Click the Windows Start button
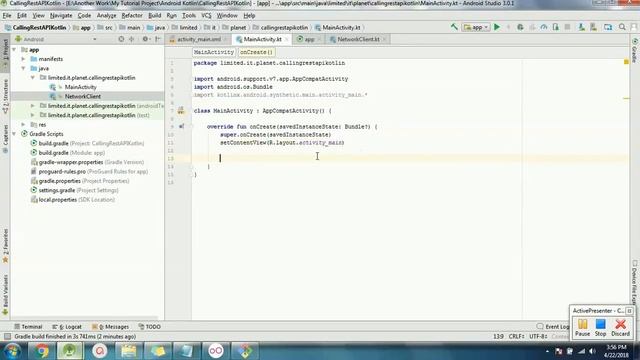Viewport: 640px width, 360px height. click(x=12, y=351)
